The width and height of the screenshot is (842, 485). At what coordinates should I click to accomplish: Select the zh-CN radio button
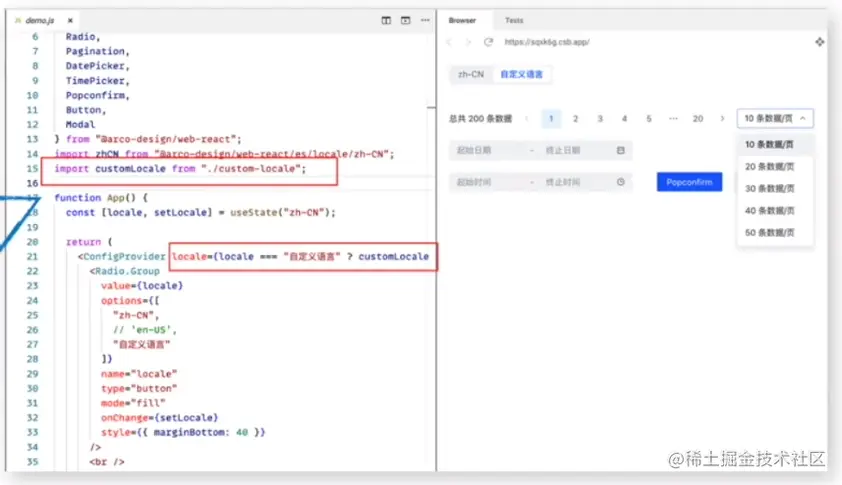[470, 74]
